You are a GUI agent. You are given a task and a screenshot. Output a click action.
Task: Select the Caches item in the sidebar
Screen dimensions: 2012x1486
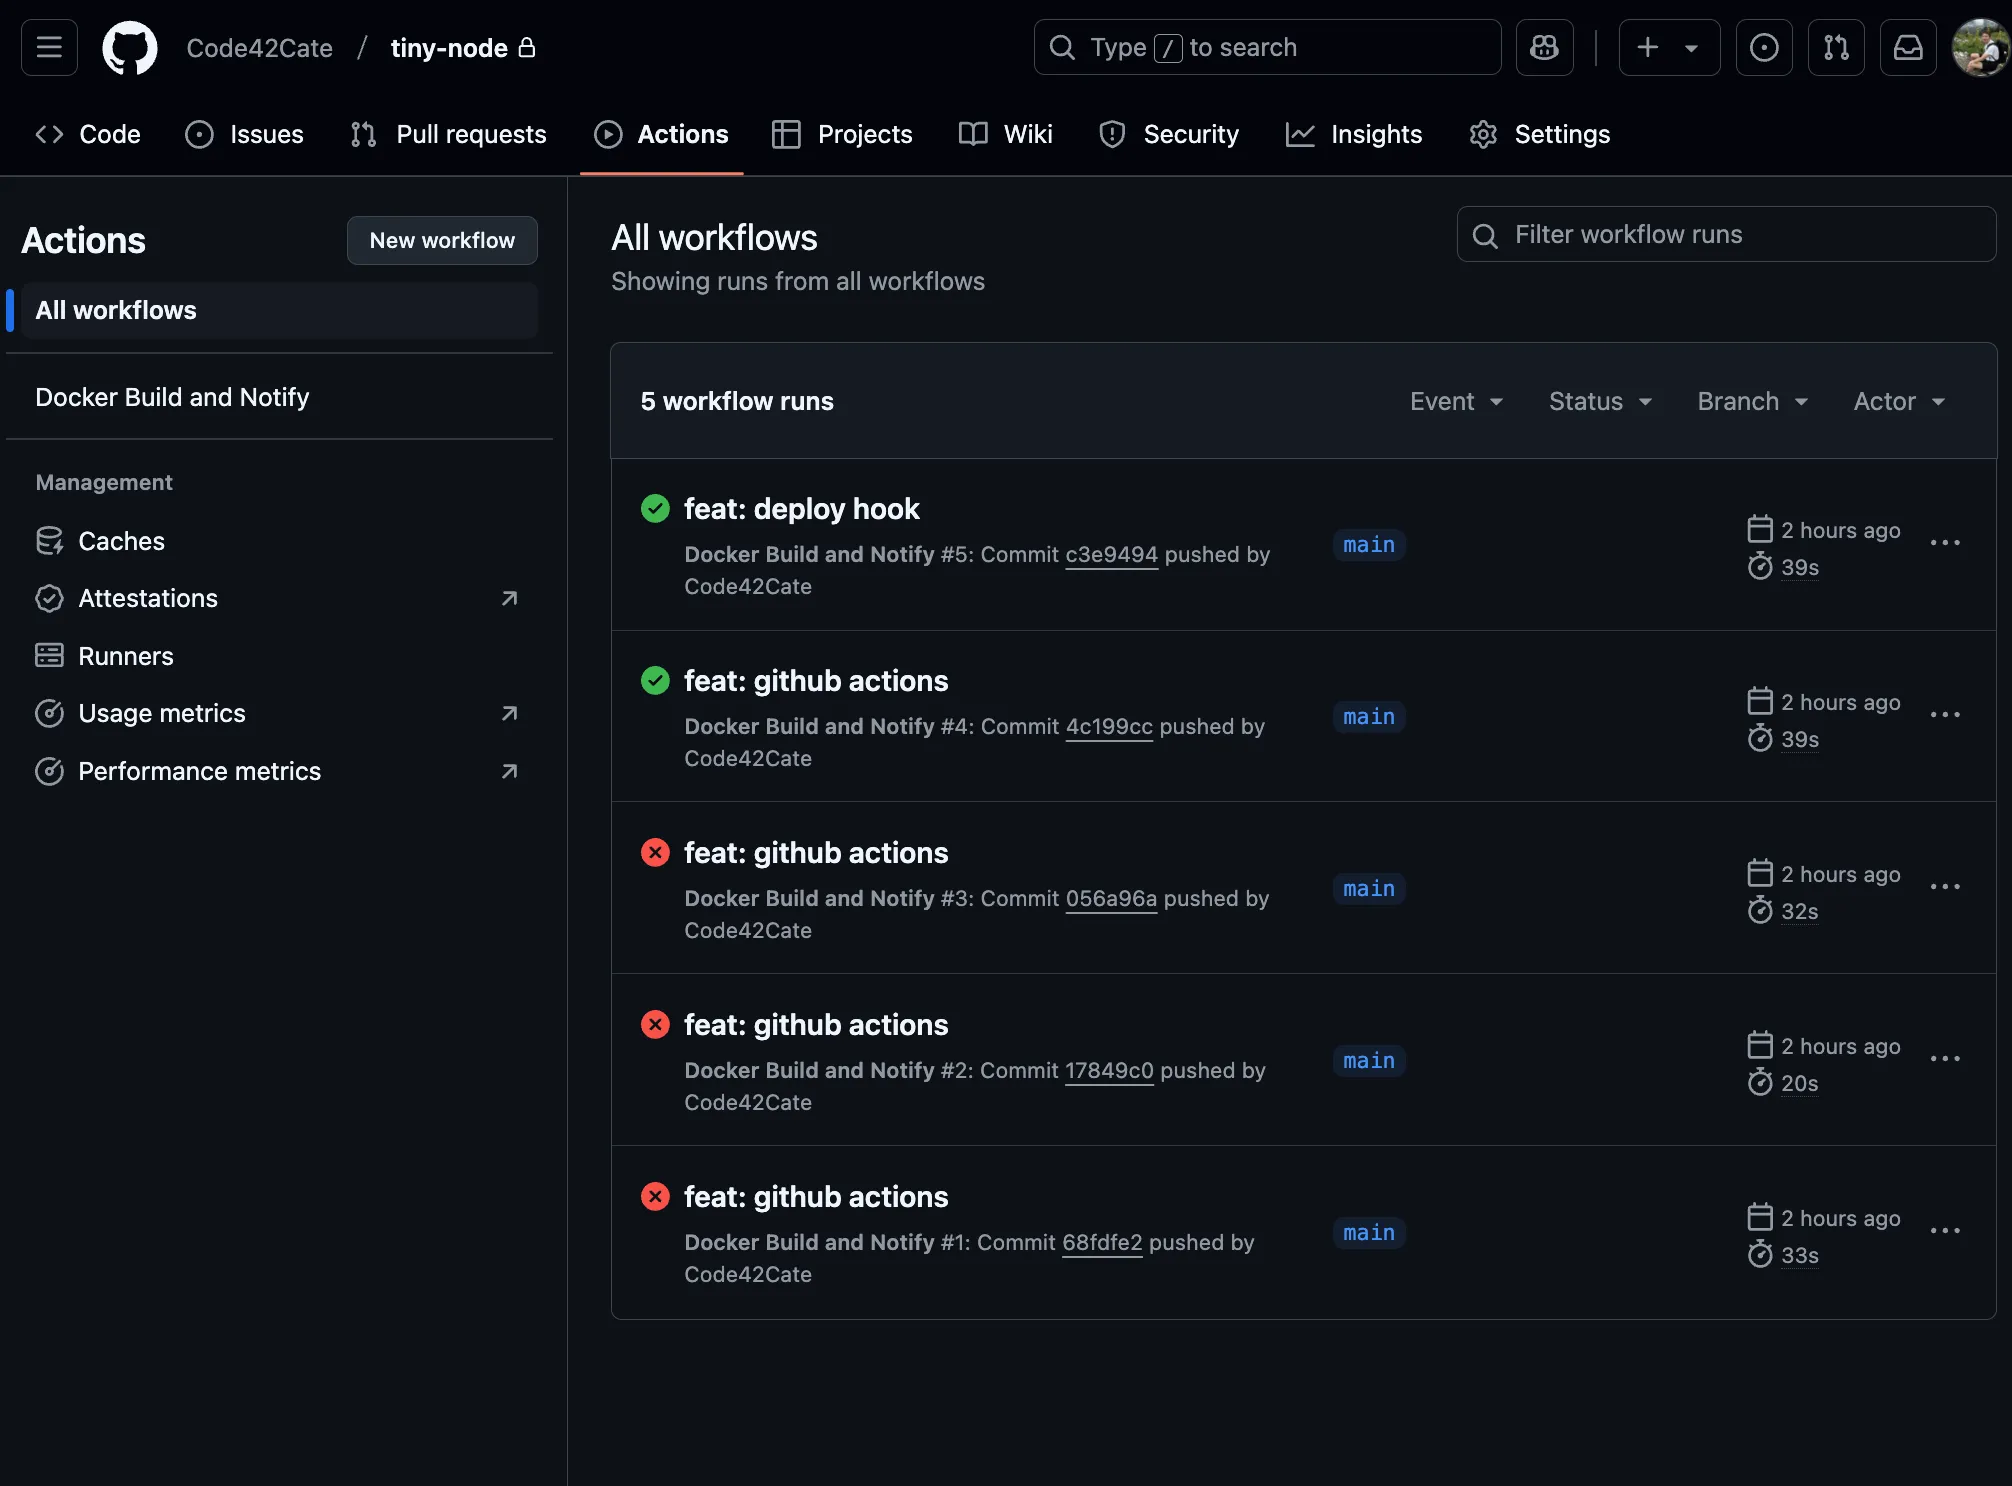click(x=121, y=541)
